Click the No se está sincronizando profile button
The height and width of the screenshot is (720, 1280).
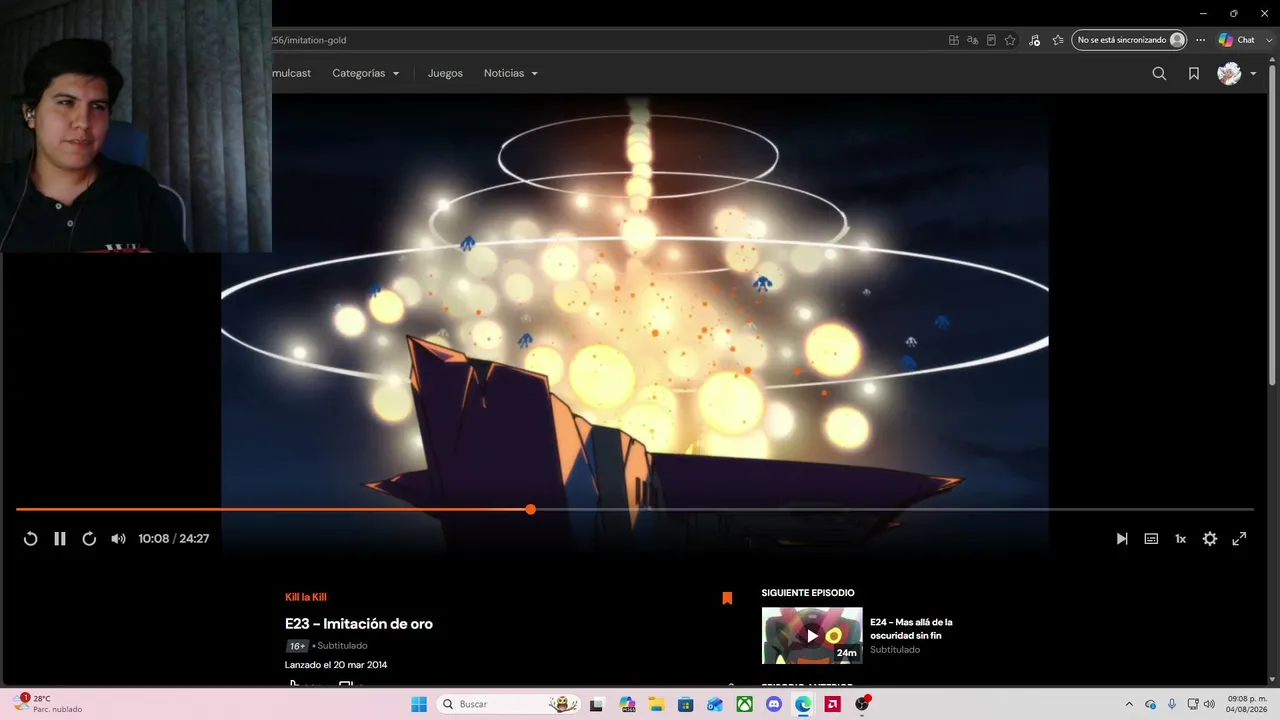pos(1129,40)
